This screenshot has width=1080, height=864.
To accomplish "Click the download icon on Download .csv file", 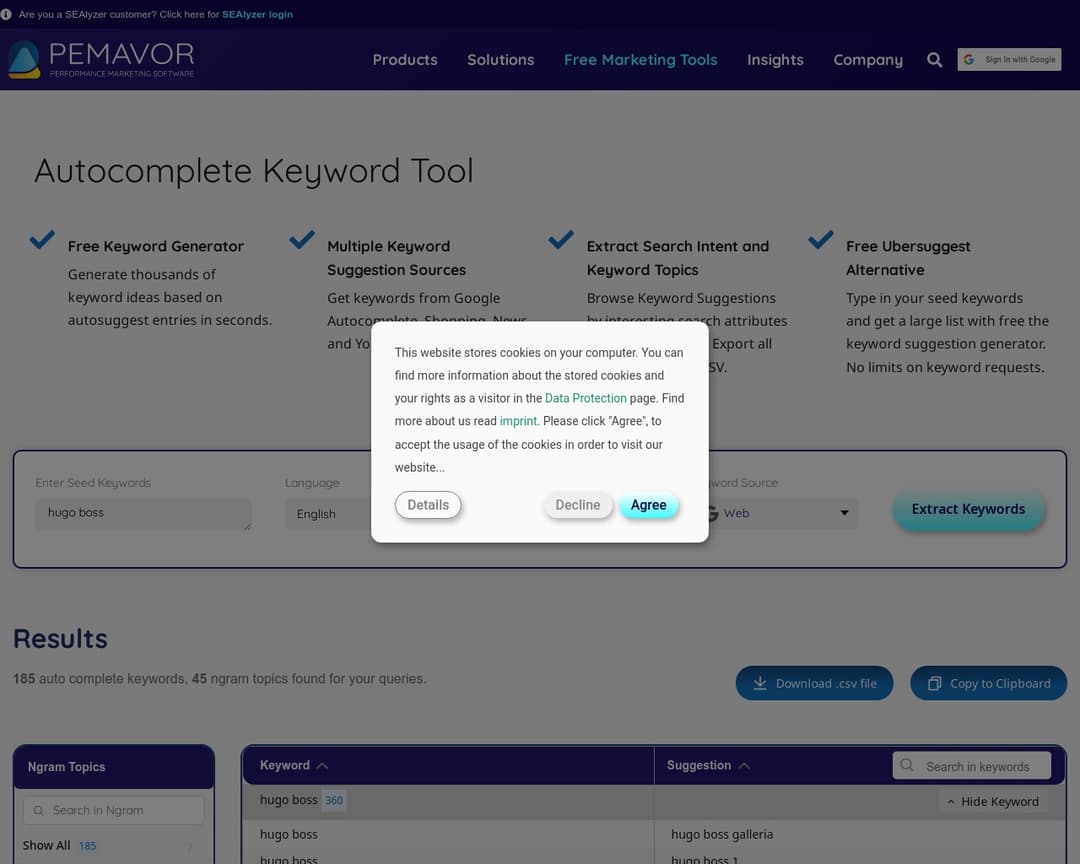I will pos(761,683).
